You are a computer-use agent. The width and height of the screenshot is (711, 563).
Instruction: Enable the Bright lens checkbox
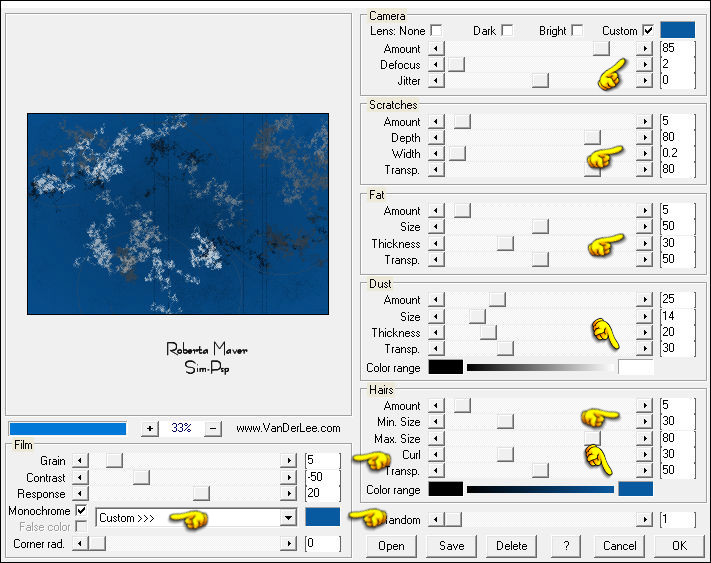[577, 31]
